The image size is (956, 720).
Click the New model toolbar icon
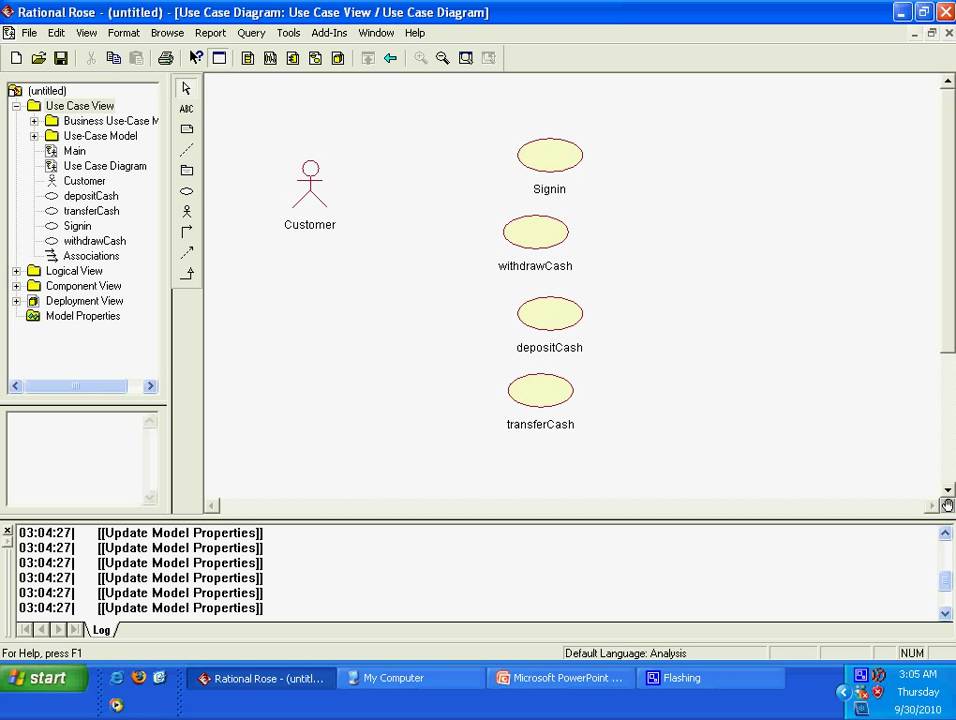coord(16,58)
